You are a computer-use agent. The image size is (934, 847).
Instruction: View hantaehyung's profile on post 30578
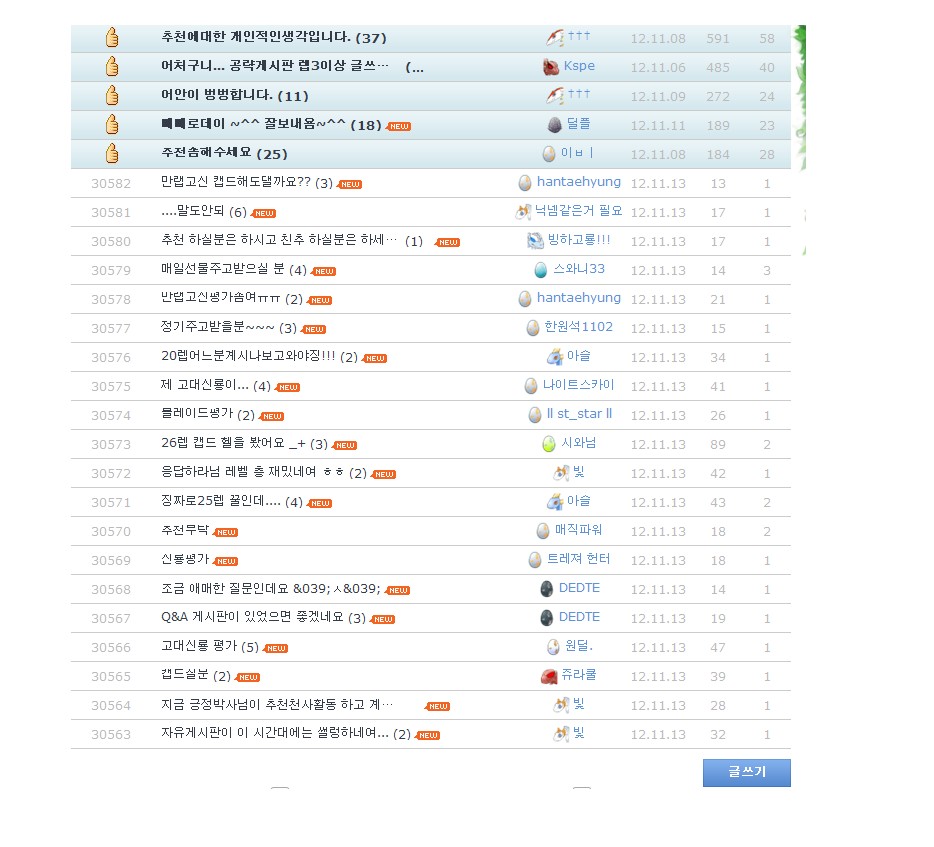(578, 298)
